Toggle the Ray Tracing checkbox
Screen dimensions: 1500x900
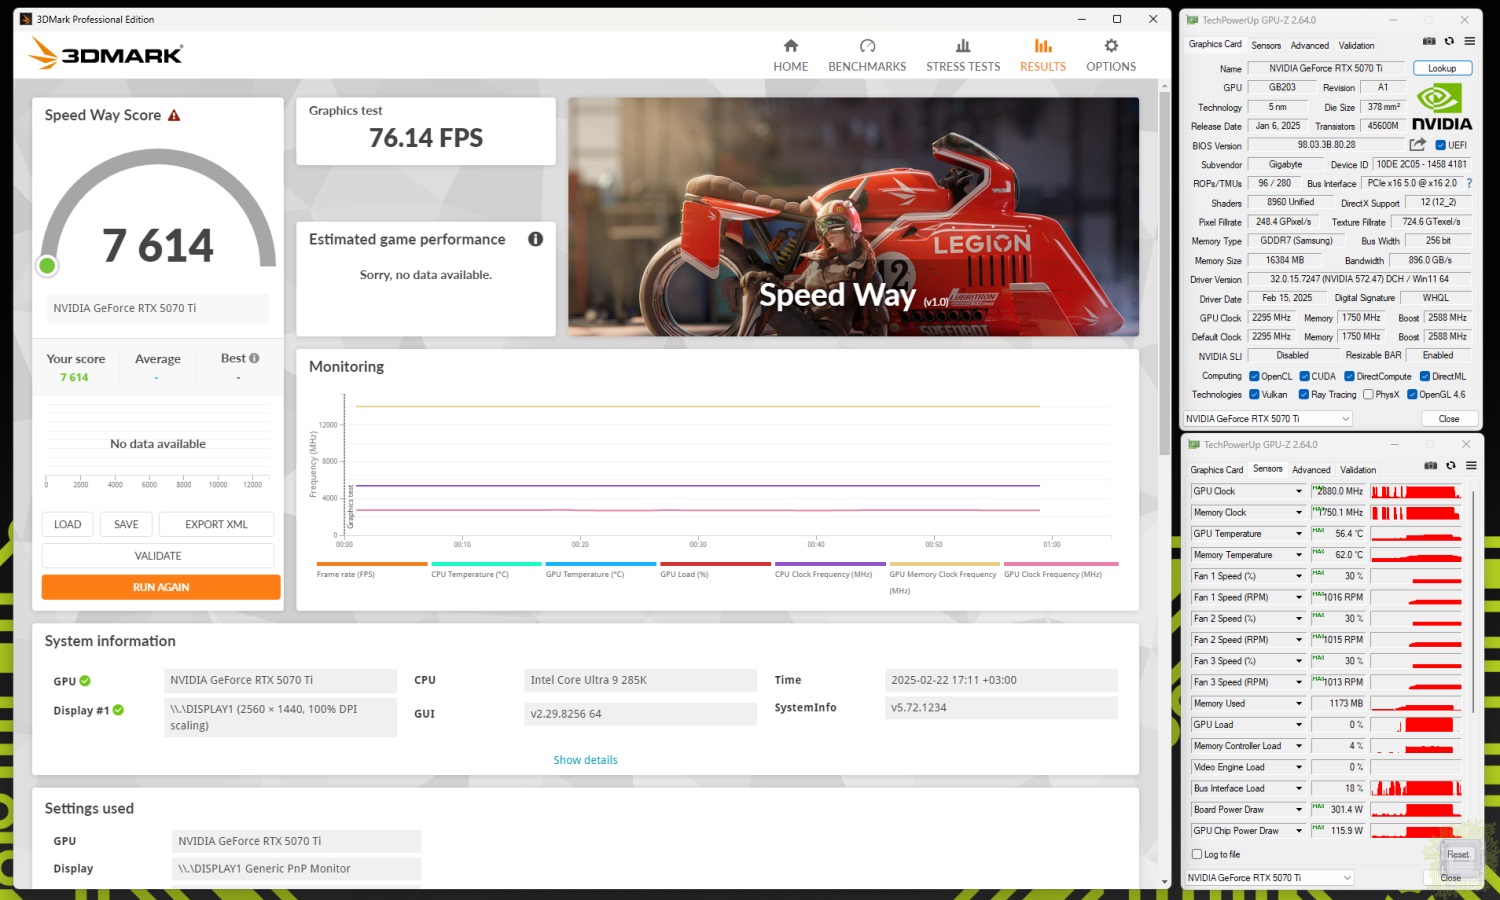pyautogui.click(x=1304, y=394)
